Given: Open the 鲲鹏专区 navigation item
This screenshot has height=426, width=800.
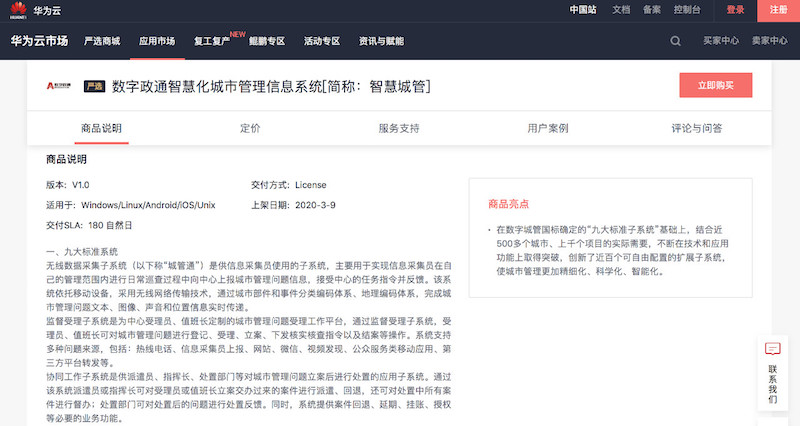Looking at the screenshot, I should [x=267, y=41].
